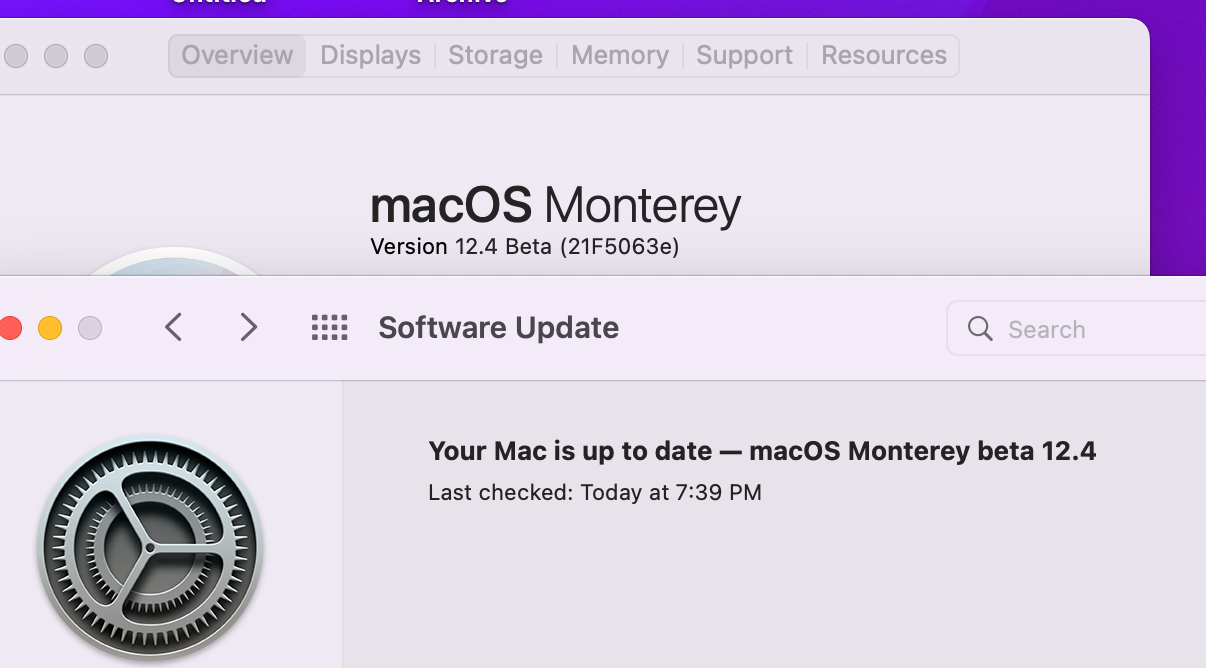Click the macOS Monterey title
This screenshot has height=668, width=1206.
pos(555,205)
